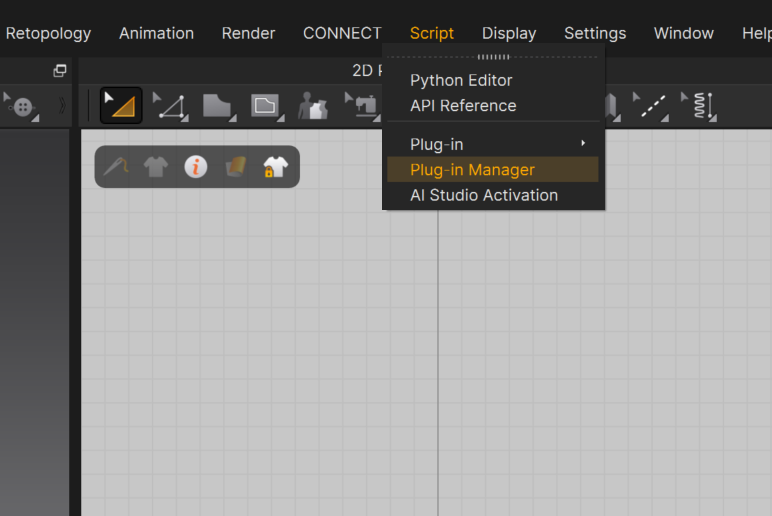Open the dashed line tool flyout arrow
This screenshot has height=516, width=772.
click(665, 118)
